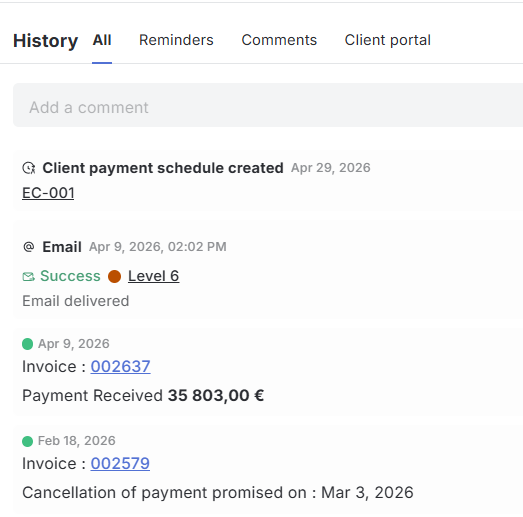523x517 pixels.
Task: Click the green 'Success' status text
Action: [x=70, y=276]
